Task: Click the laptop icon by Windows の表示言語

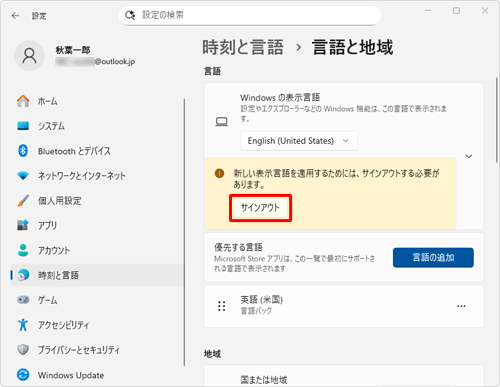Action: pos(222,122)
